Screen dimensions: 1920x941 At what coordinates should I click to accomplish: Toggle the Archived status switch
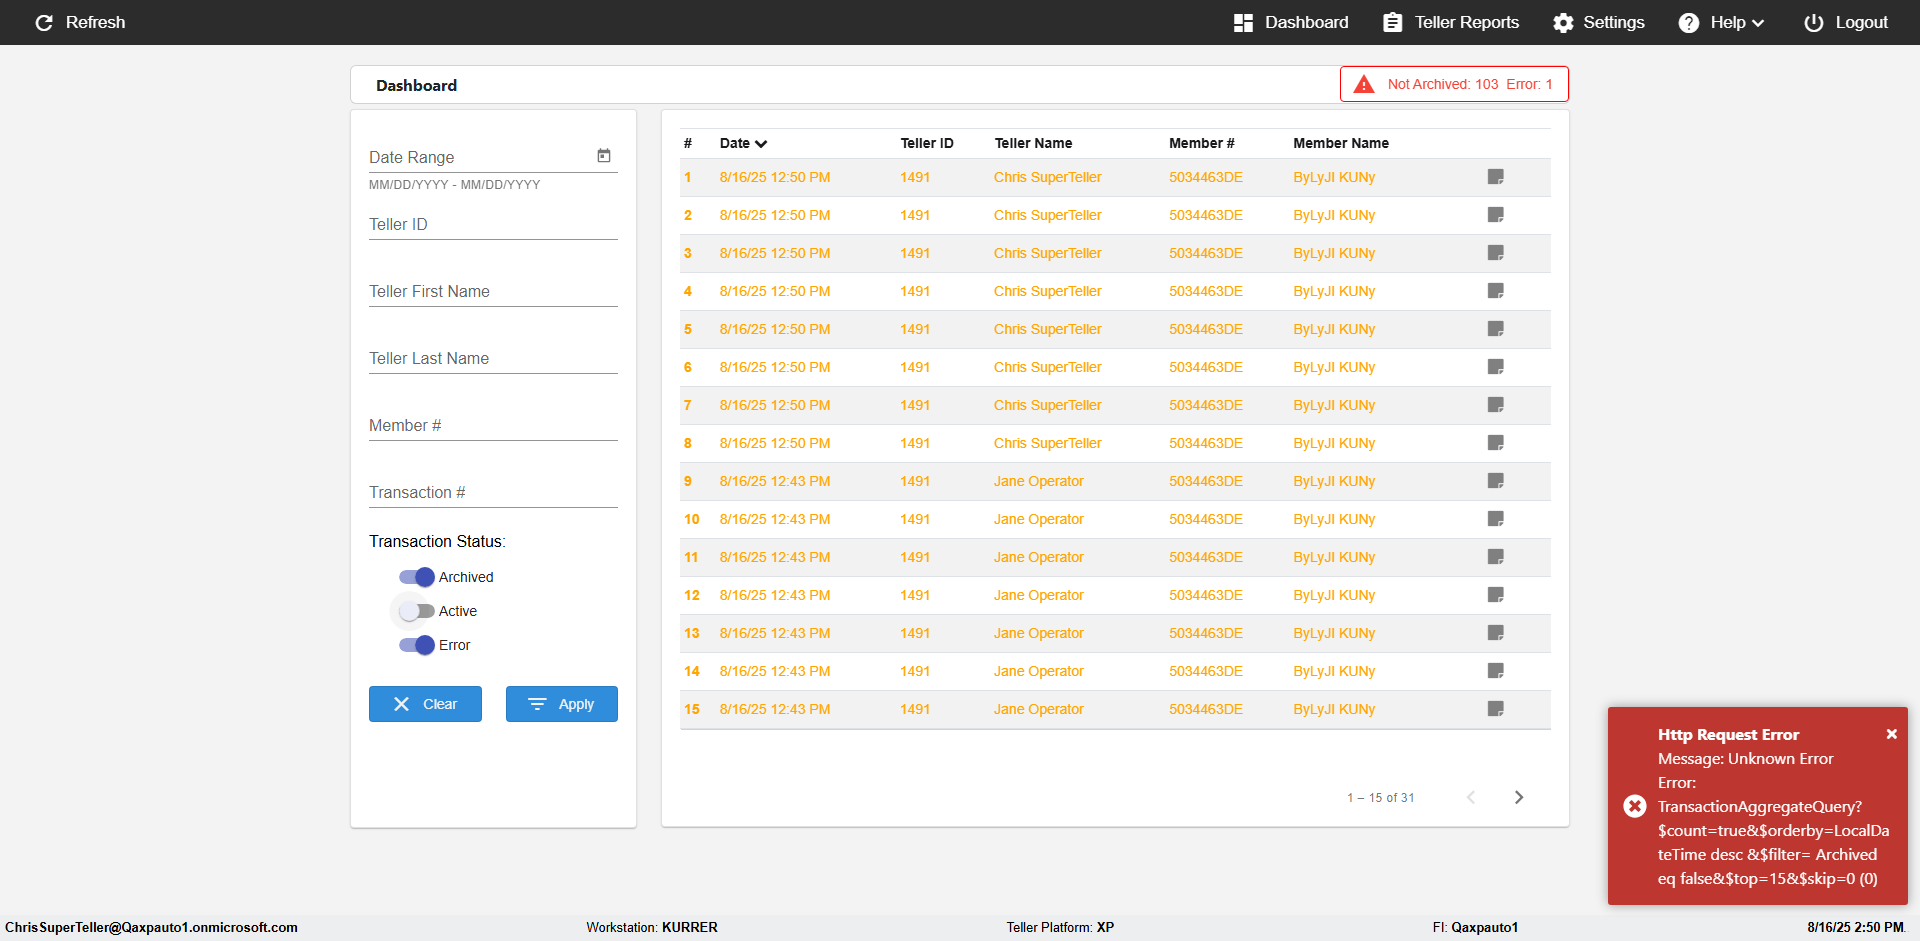point(417,577)
